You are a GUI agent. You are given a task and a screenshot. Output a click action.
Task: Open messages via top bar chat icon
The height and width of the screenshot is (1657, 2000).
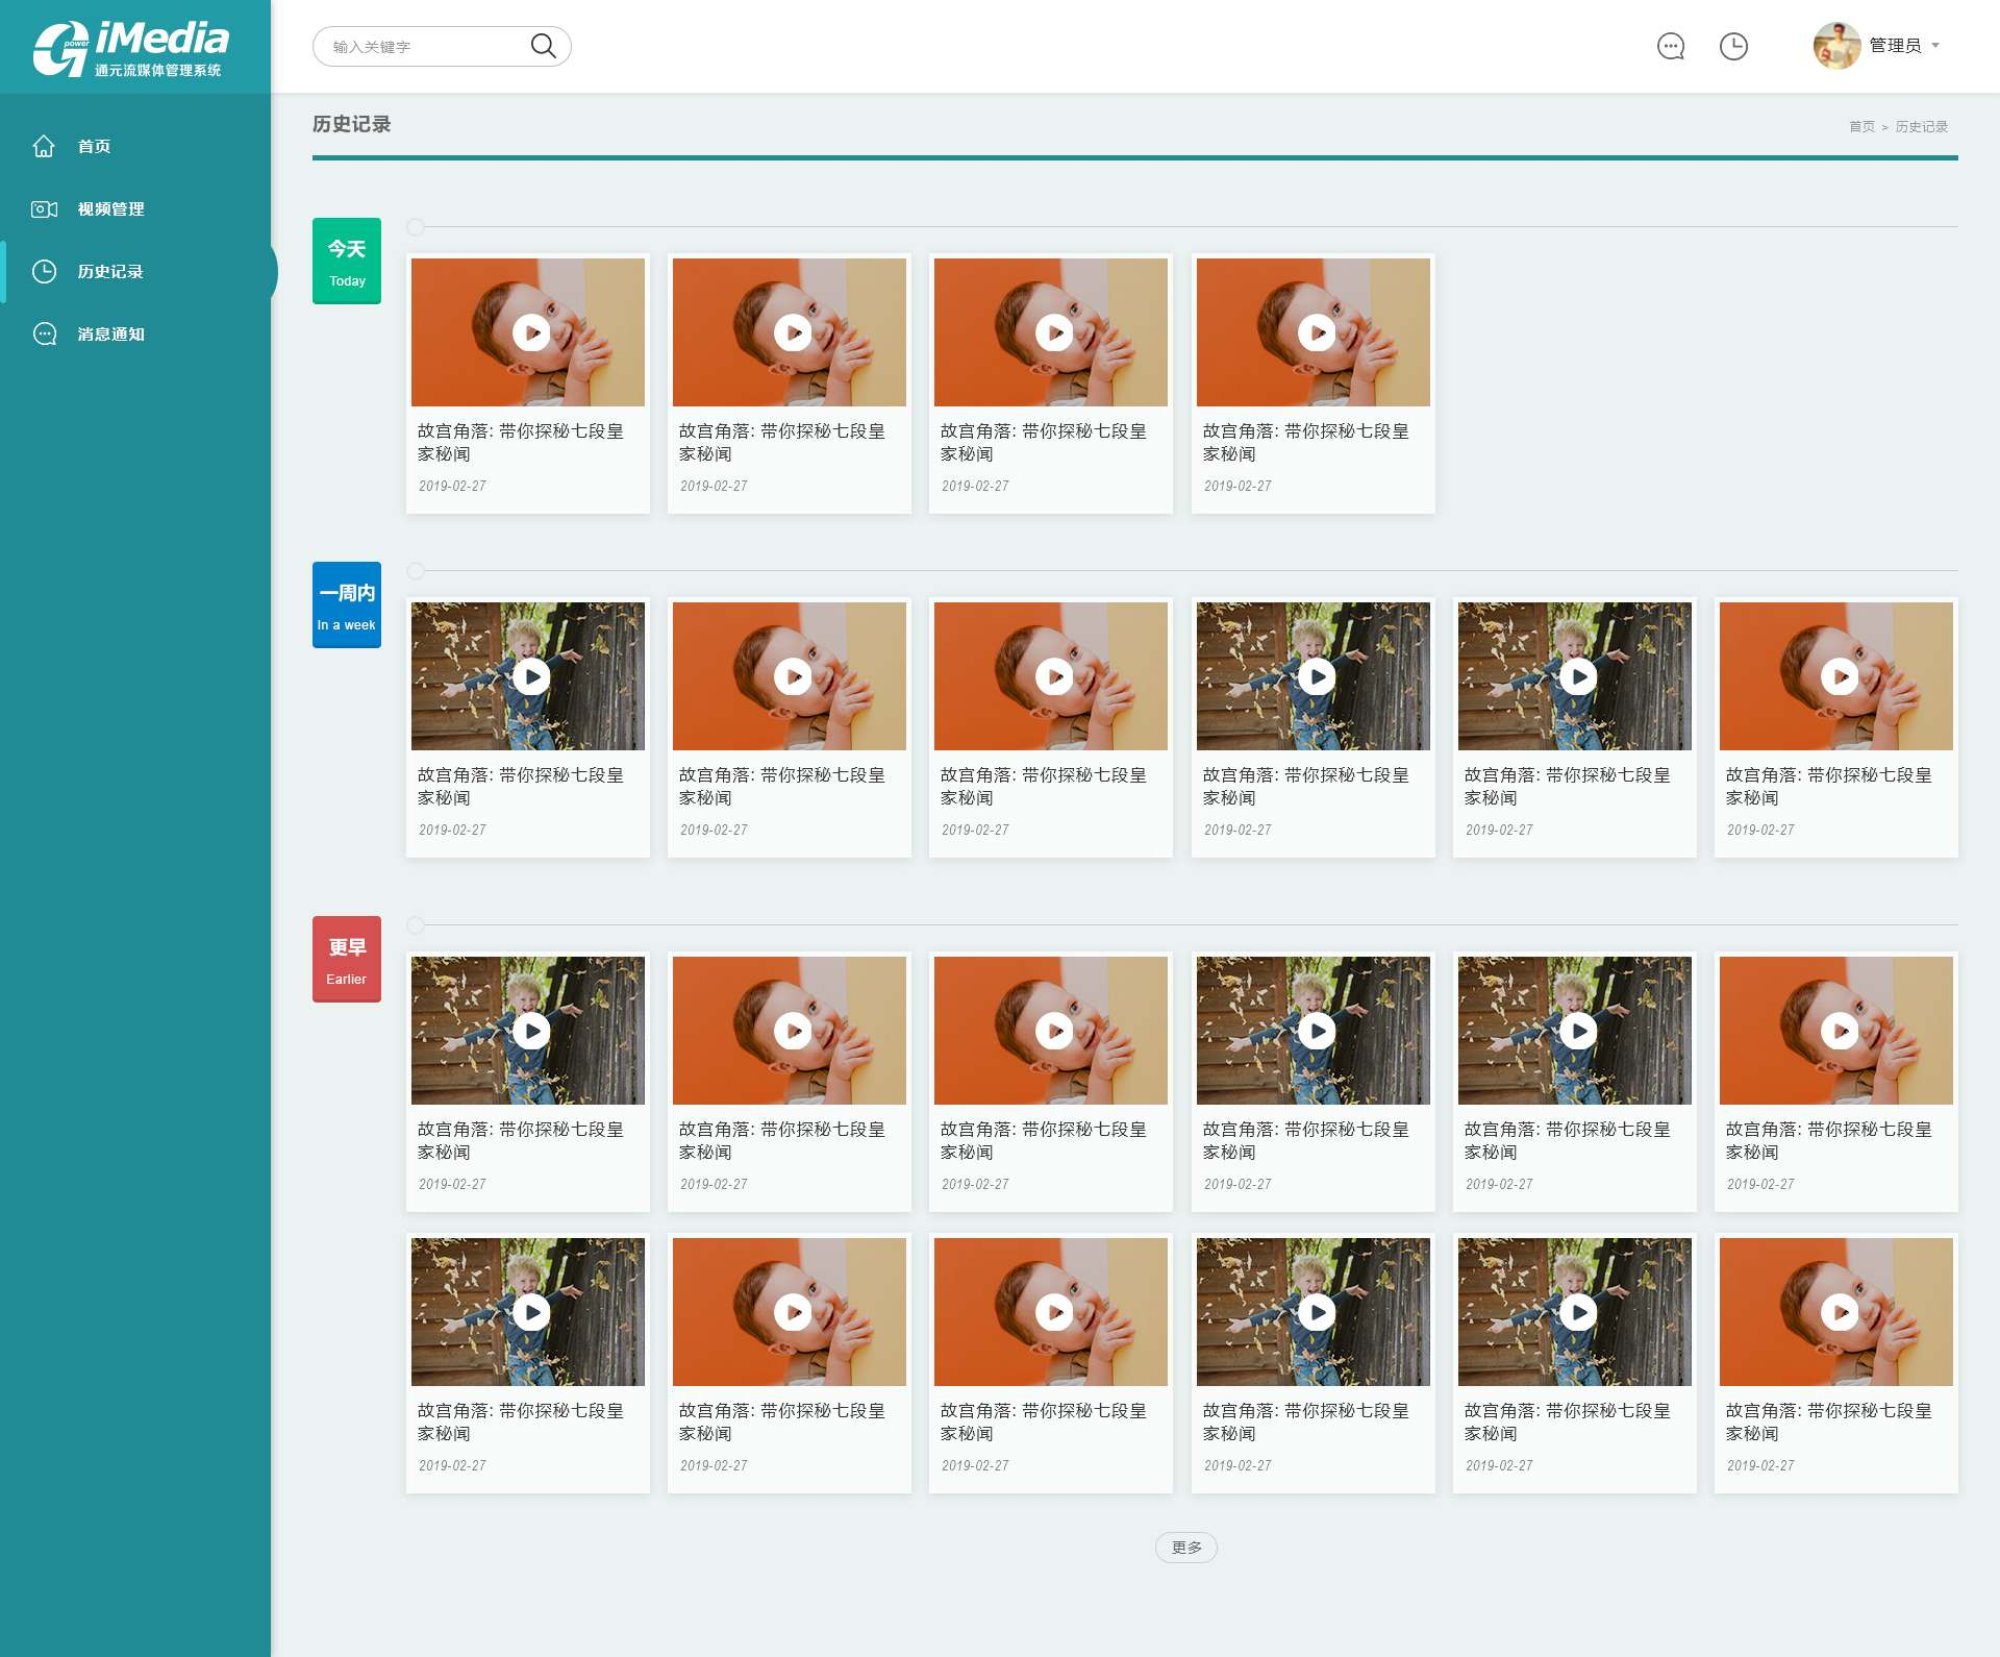1670,46
